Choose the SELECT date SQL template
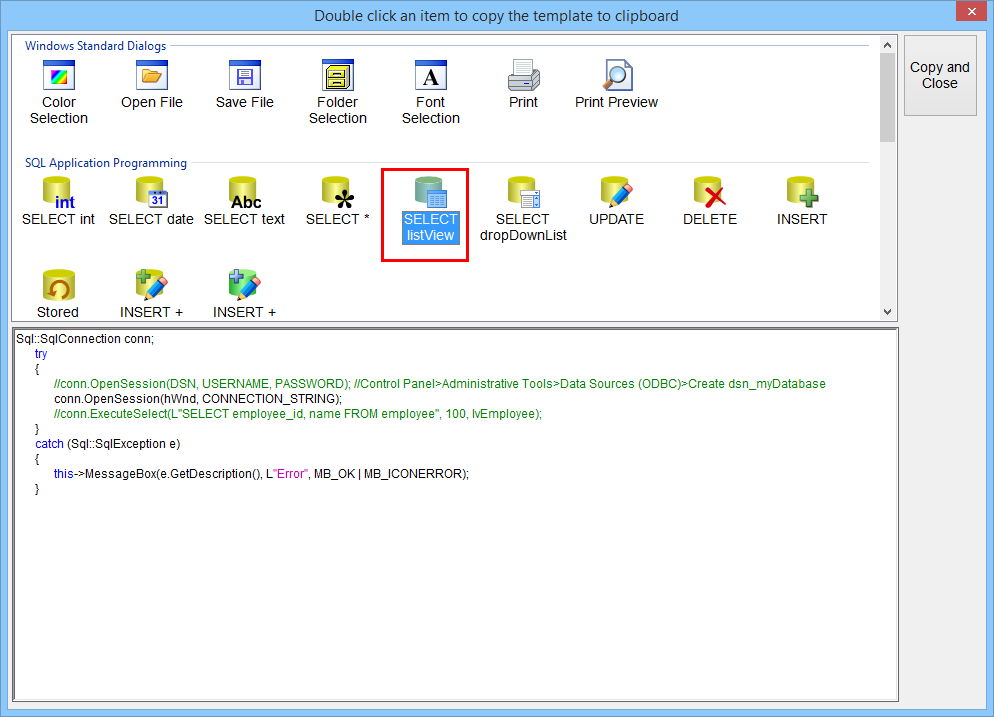 click(x=151, y=202)
